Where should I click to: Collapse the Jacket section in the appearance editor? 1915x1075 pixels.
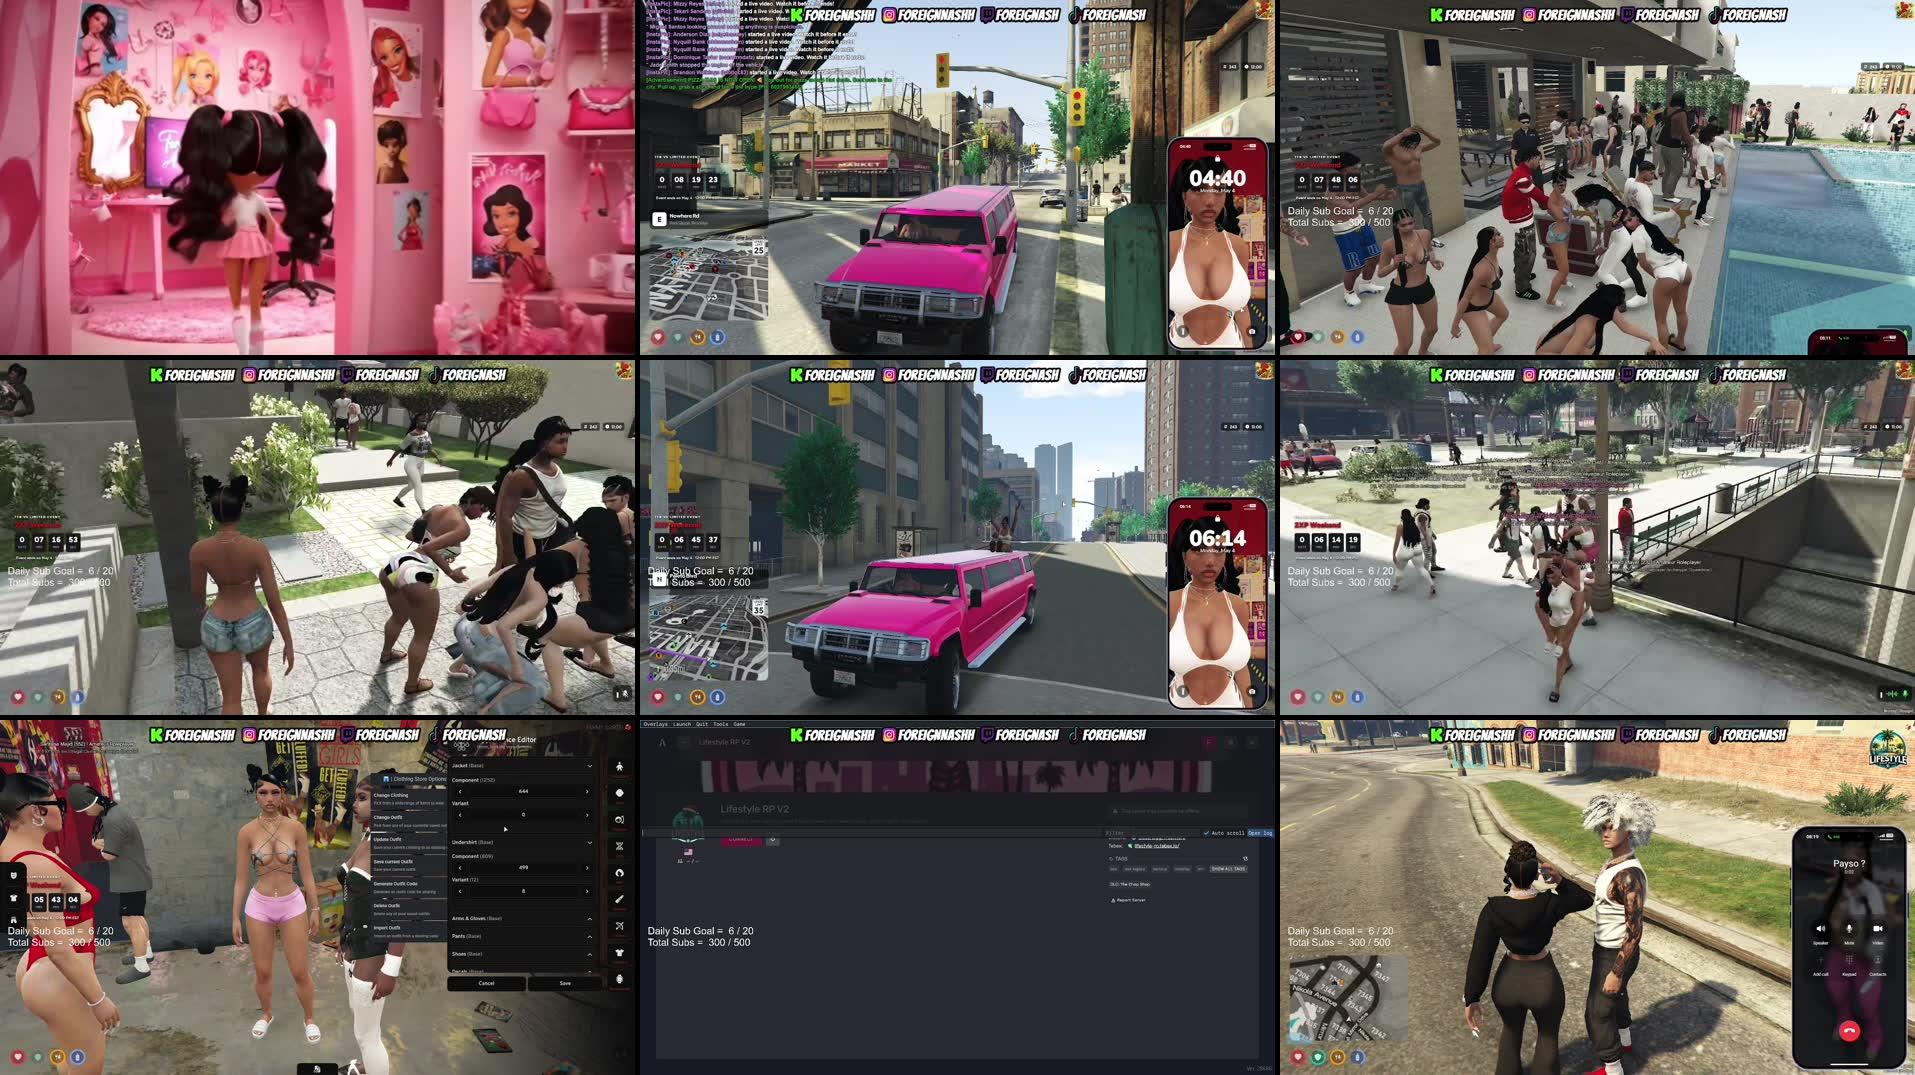pyautogui.click(x=590, y=766)
